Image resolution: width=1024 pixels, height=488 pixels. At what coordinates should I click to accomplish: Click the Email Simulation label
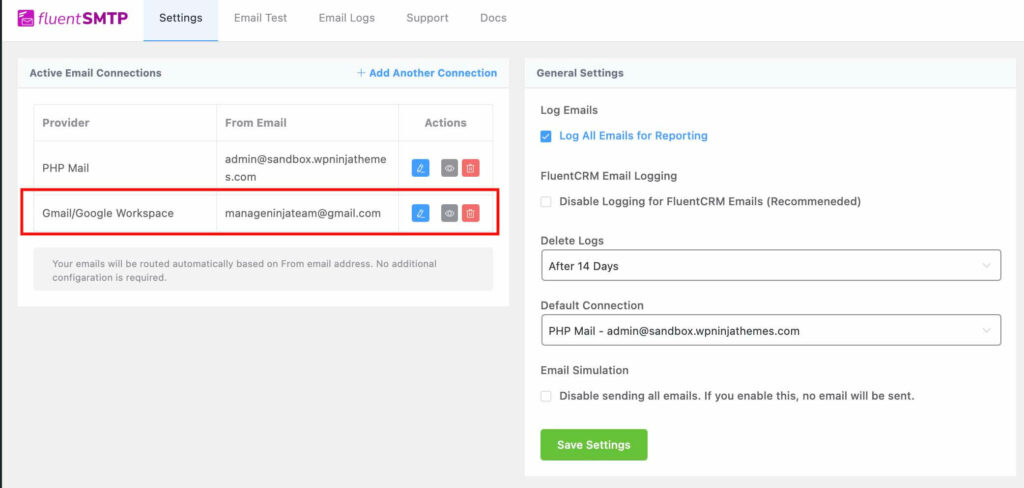point(584,370)
